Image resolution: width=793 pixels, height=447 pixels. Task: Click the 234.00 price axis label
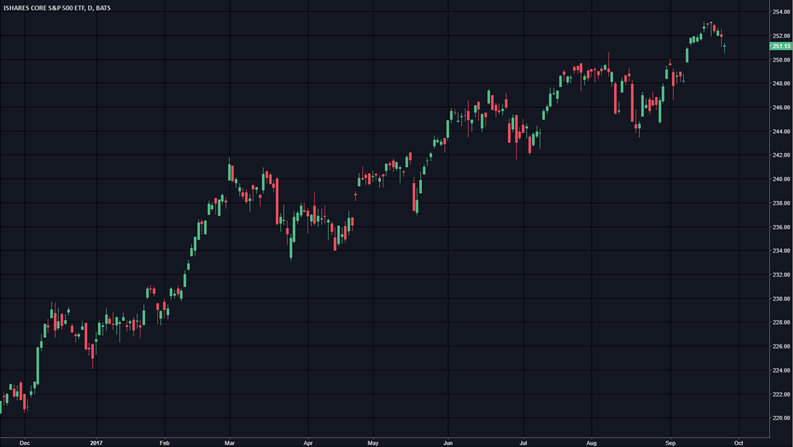coord(781,251)
